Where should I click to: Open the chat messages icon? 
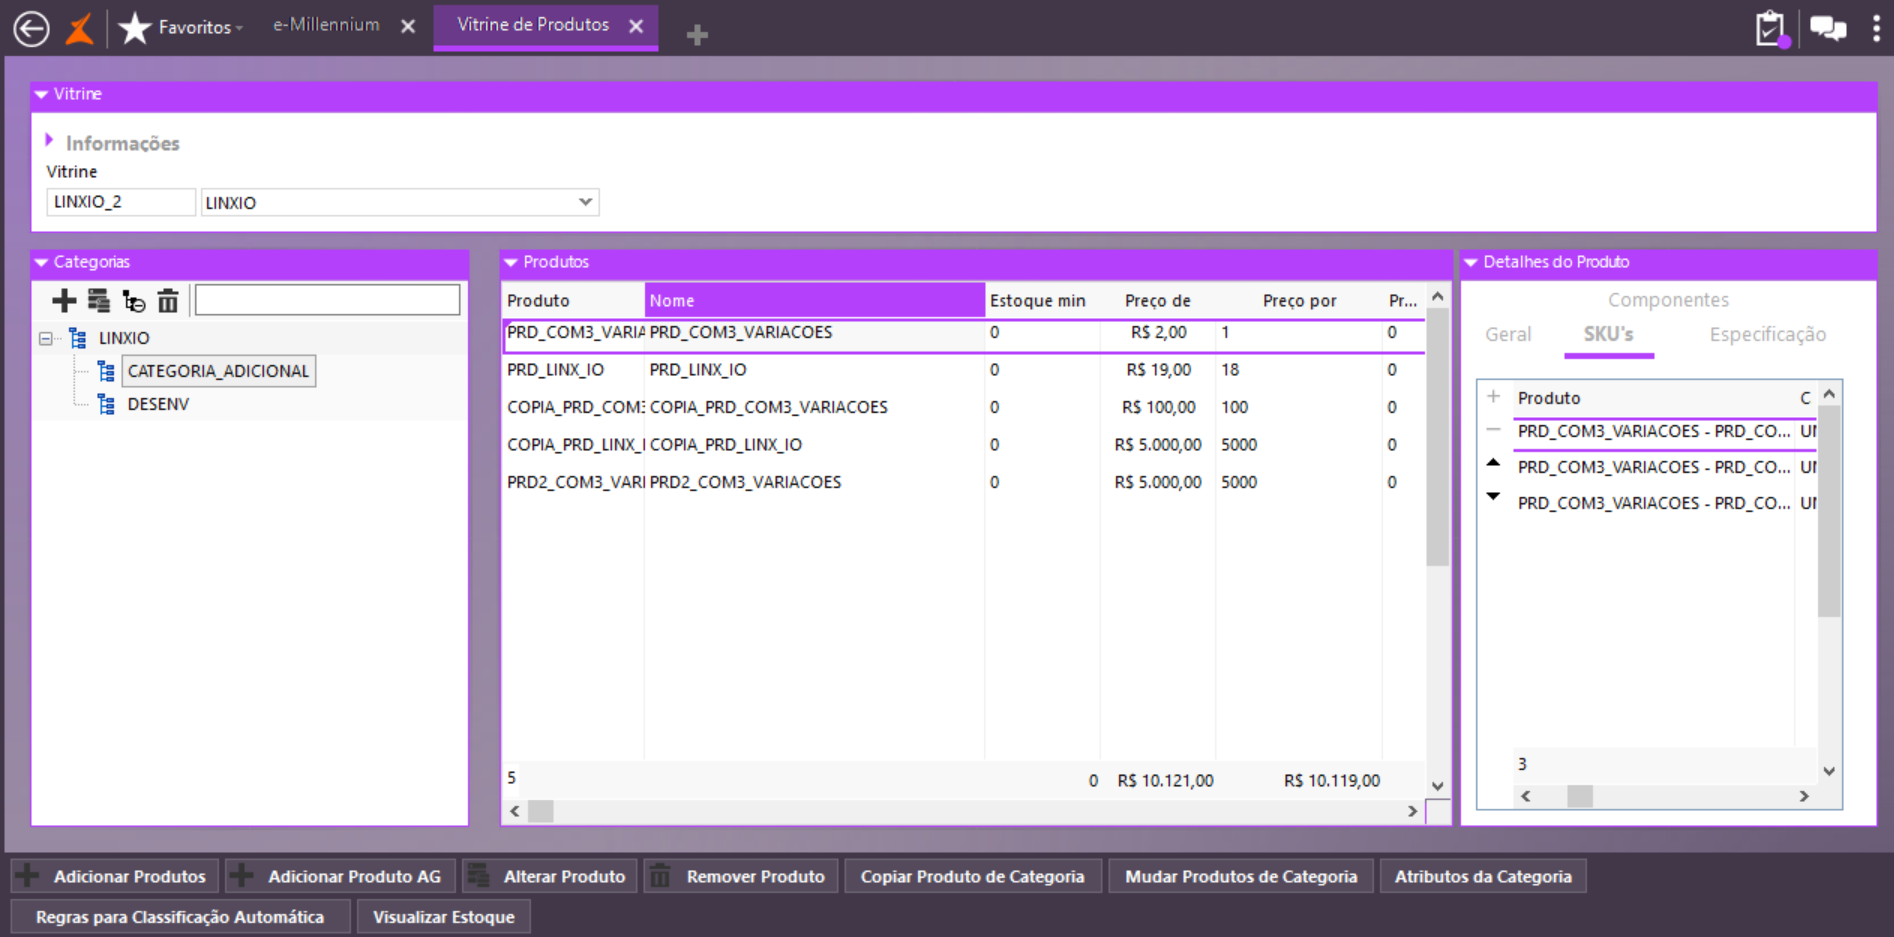[x=1828, y=28]
